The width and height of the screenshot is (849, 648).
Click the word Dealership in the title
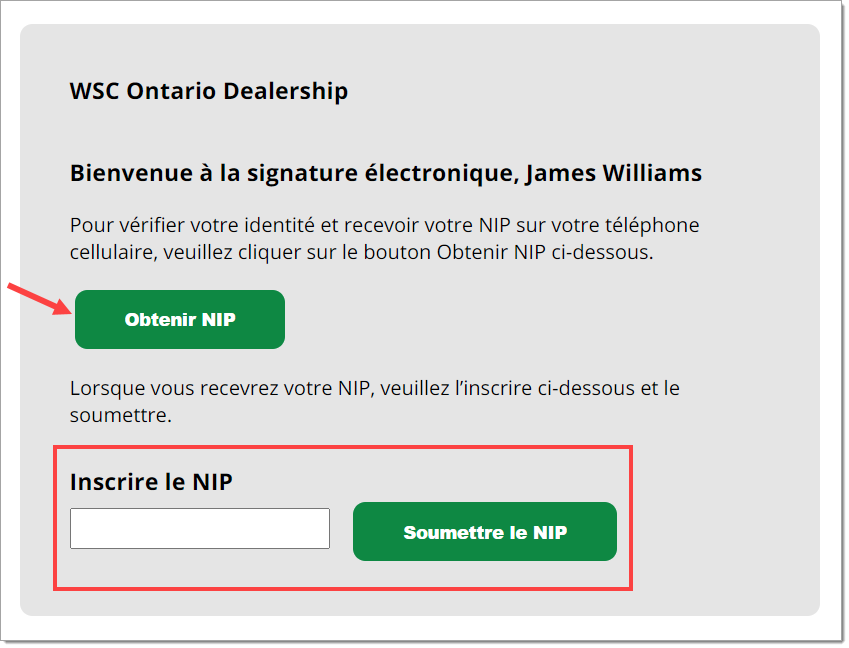[x=285, y=91]
